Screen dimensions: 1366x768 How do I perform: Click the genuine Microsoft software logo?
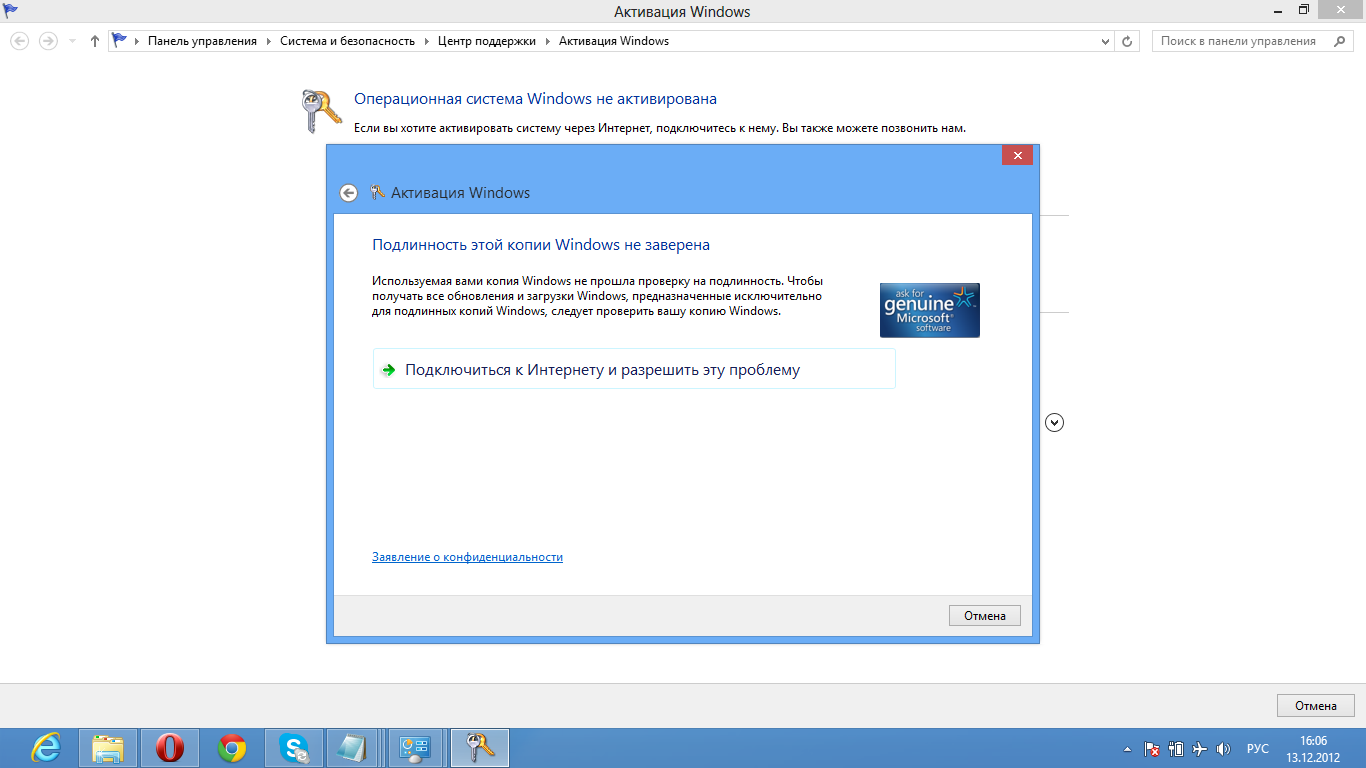point(930,310)
